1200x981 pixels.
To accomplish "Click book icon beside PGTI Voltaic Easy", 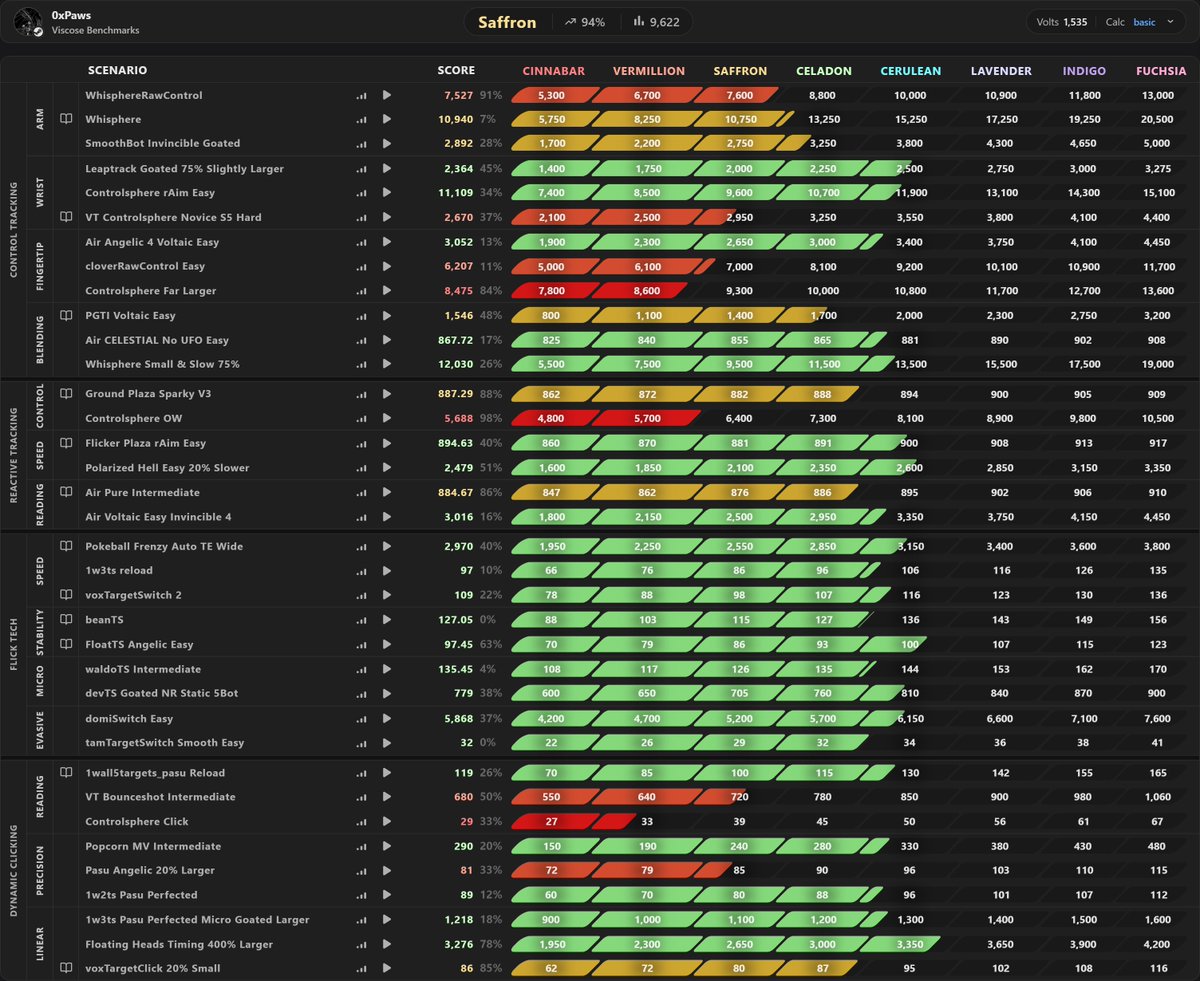I will [66, 315].
